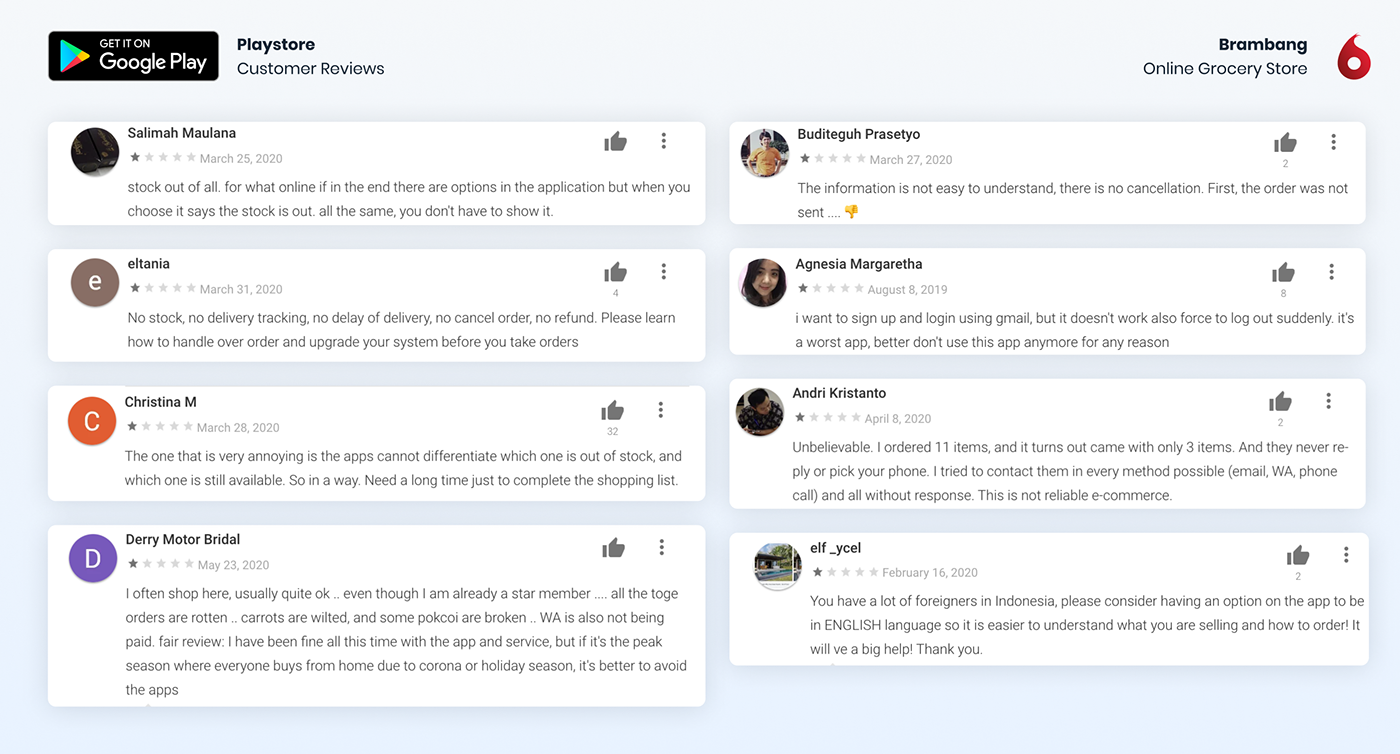Open more options on Salimah Maulana's review
1400x754 pixels.
tap(663, 141)
